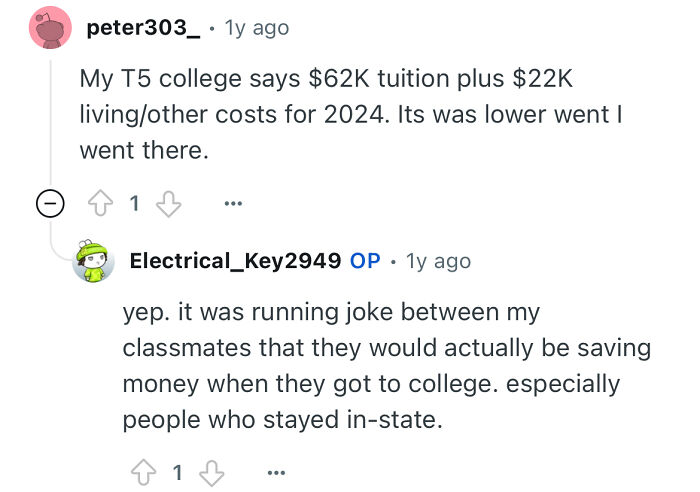Upvote peter303_'s comment
This screenshot has width=700, height=492.
pyautogui.click(x=101, y=204)
